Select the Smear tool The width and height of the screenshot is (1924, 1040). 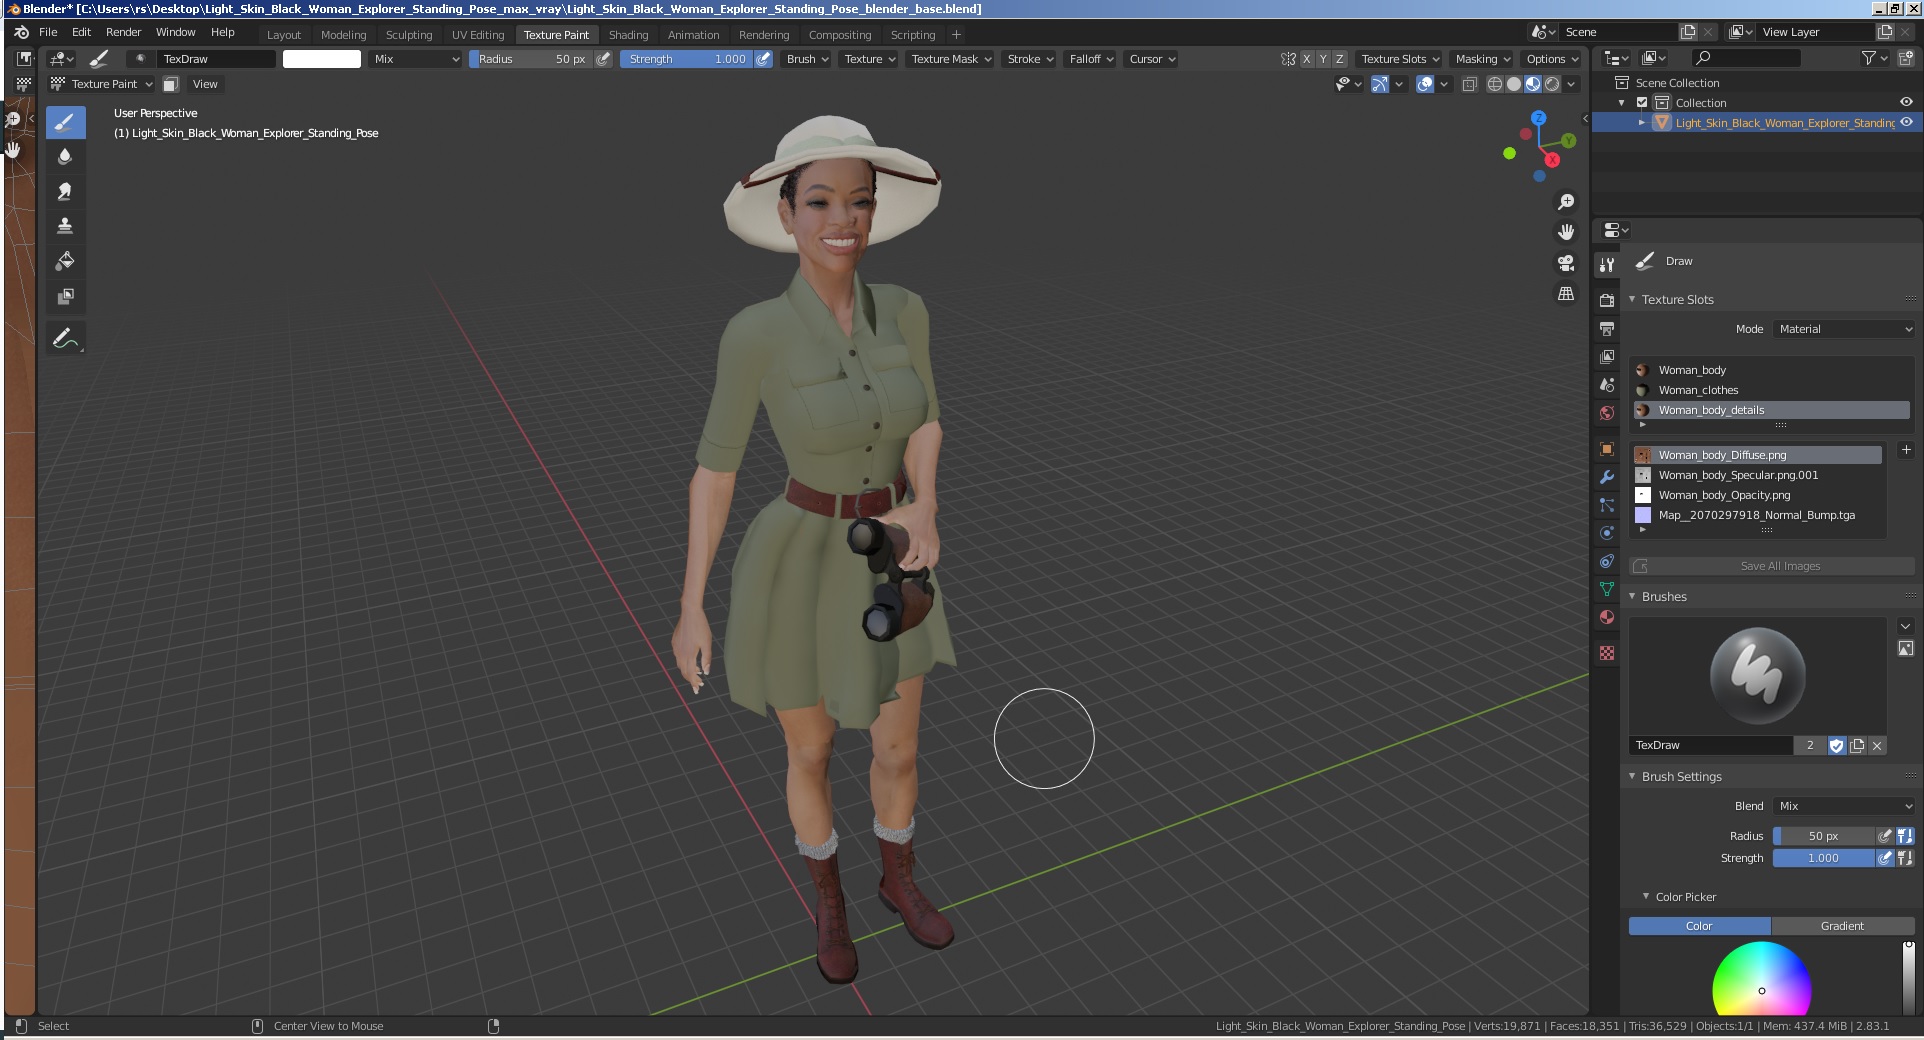pyautogui.click(x=65, y=191)
